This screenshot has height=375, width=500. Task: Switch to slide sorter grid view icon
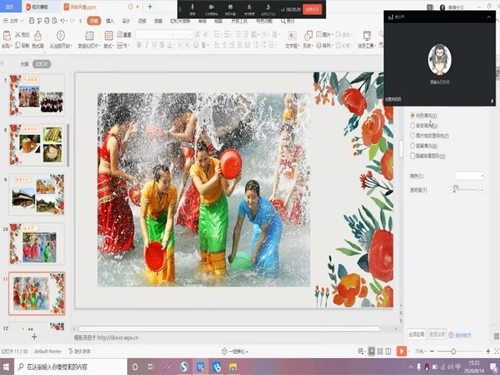(380, 351)
